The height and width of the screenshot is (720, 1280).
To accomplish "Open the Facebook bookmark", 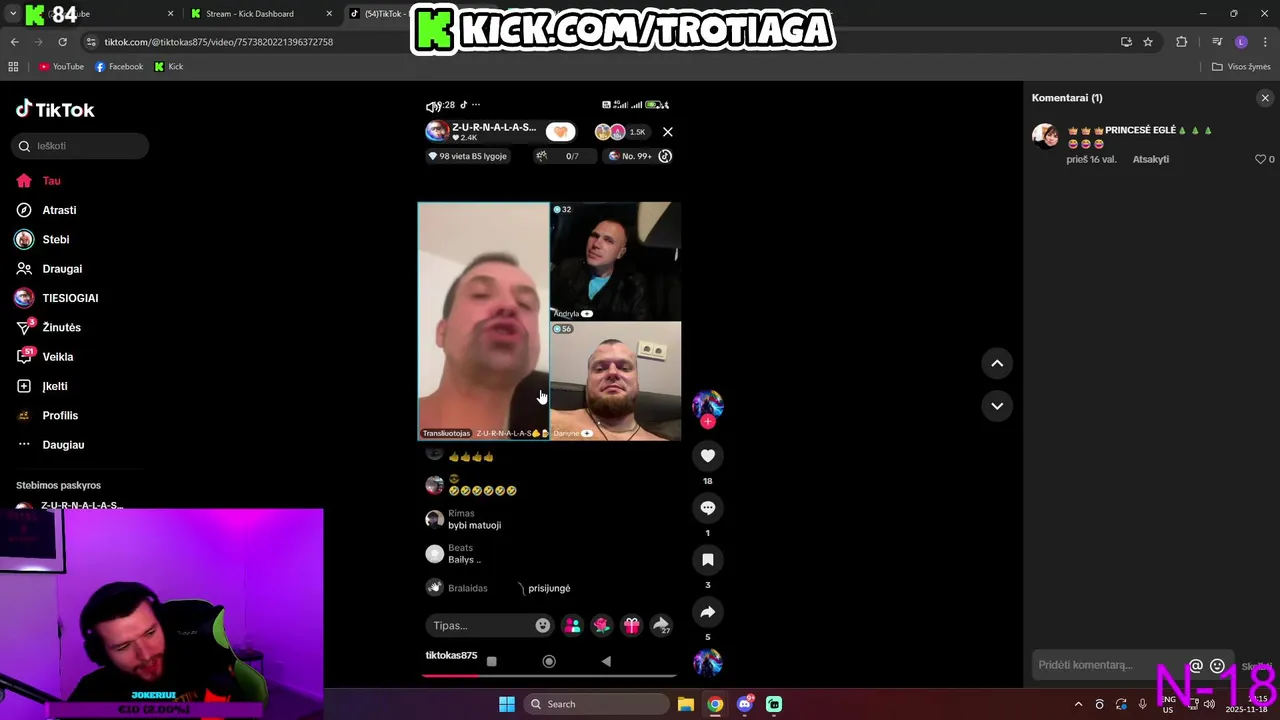I will [119, 67].
